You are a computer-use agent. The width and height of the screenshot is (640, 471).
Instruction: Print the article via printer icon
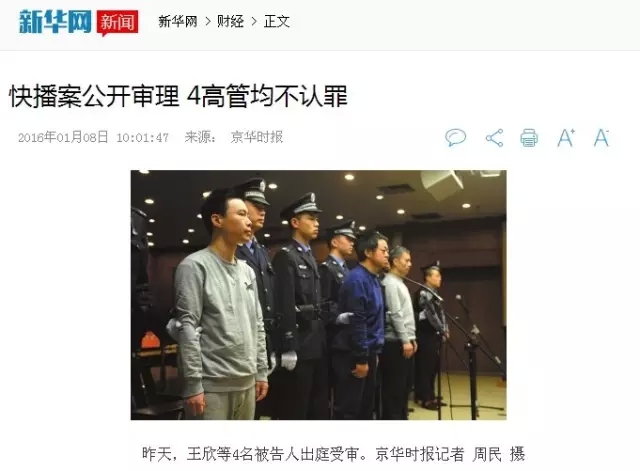coord(529,138)
